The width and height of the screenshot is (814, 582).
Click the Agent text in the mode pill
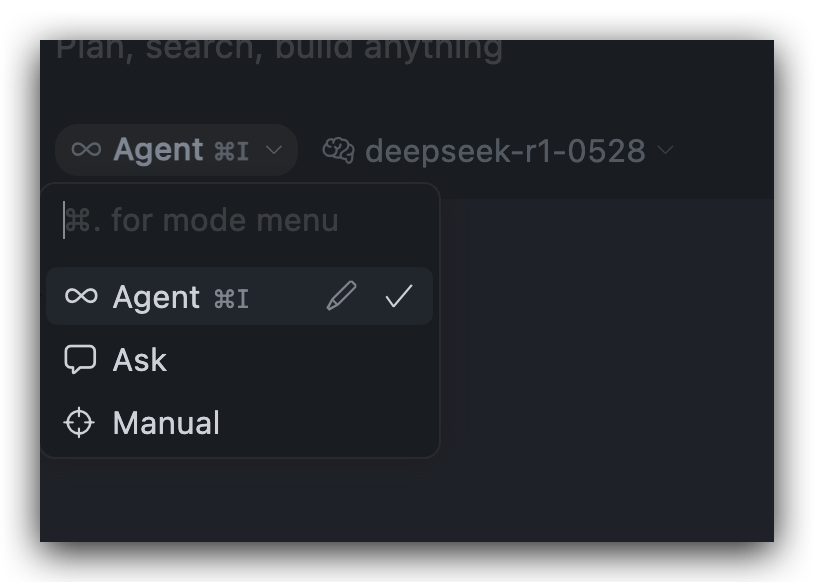pyautogui.click(x=158, y=150)
